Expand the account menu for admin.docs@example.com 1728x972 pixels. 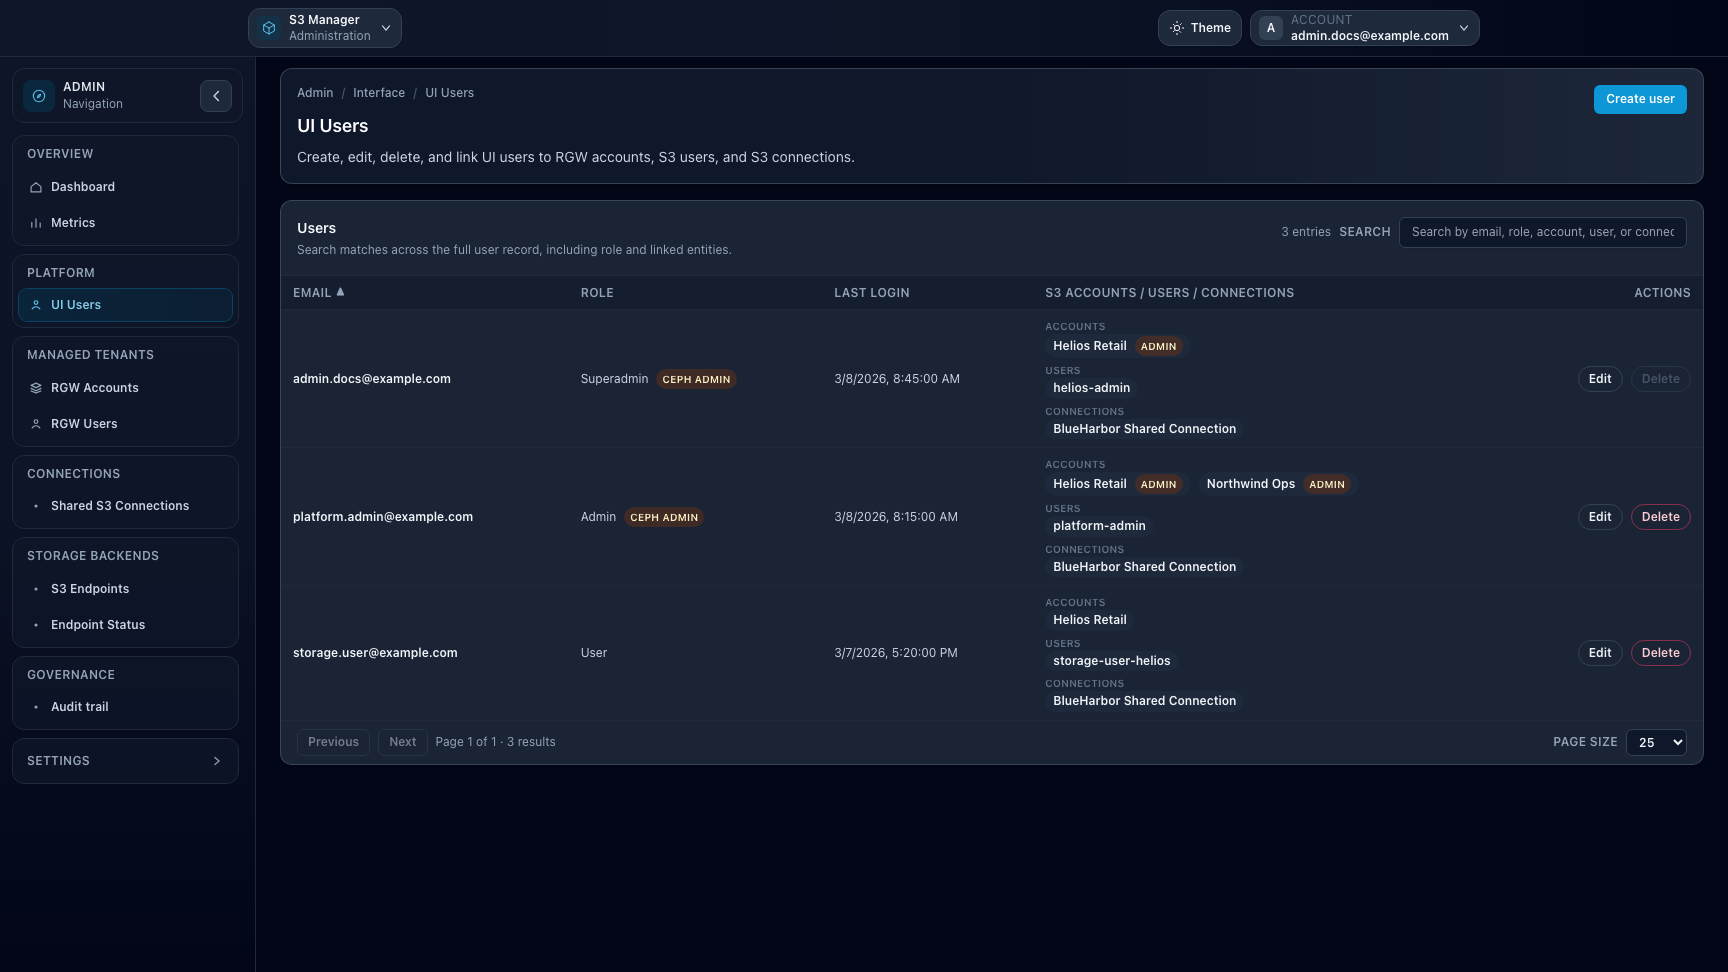(1463, 28)
